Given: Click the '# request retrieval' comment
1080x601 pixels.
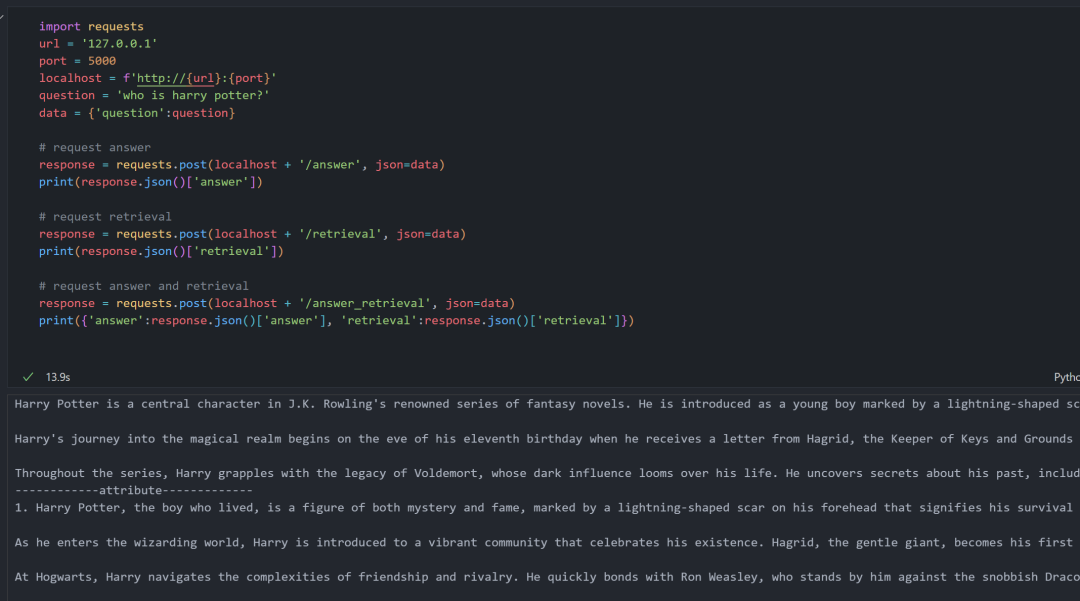Looking at the screenshot, I should click(x=105, y=216).
